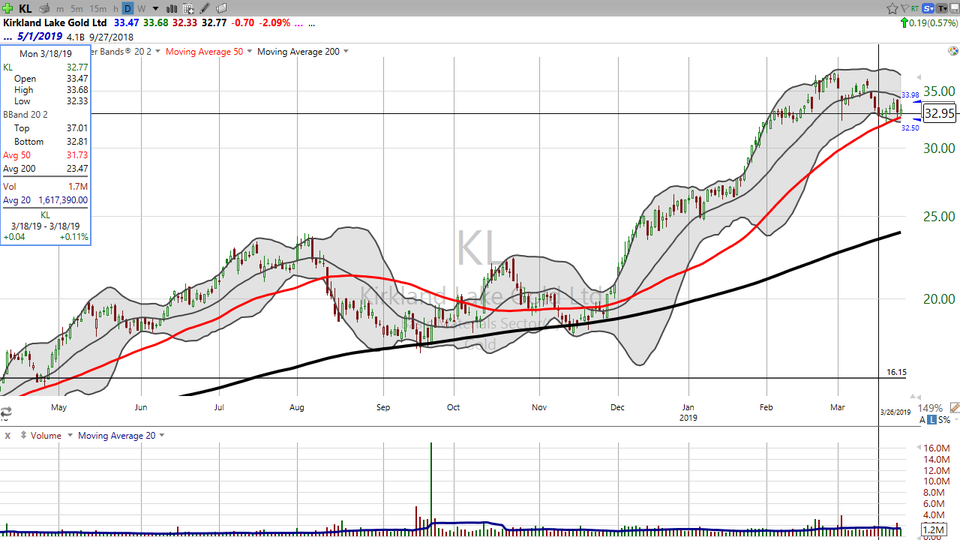This screenshot has height=540, width=960.
Task: Click the Kirkland Lake Gold Ltd title
Action: (55, 23)
